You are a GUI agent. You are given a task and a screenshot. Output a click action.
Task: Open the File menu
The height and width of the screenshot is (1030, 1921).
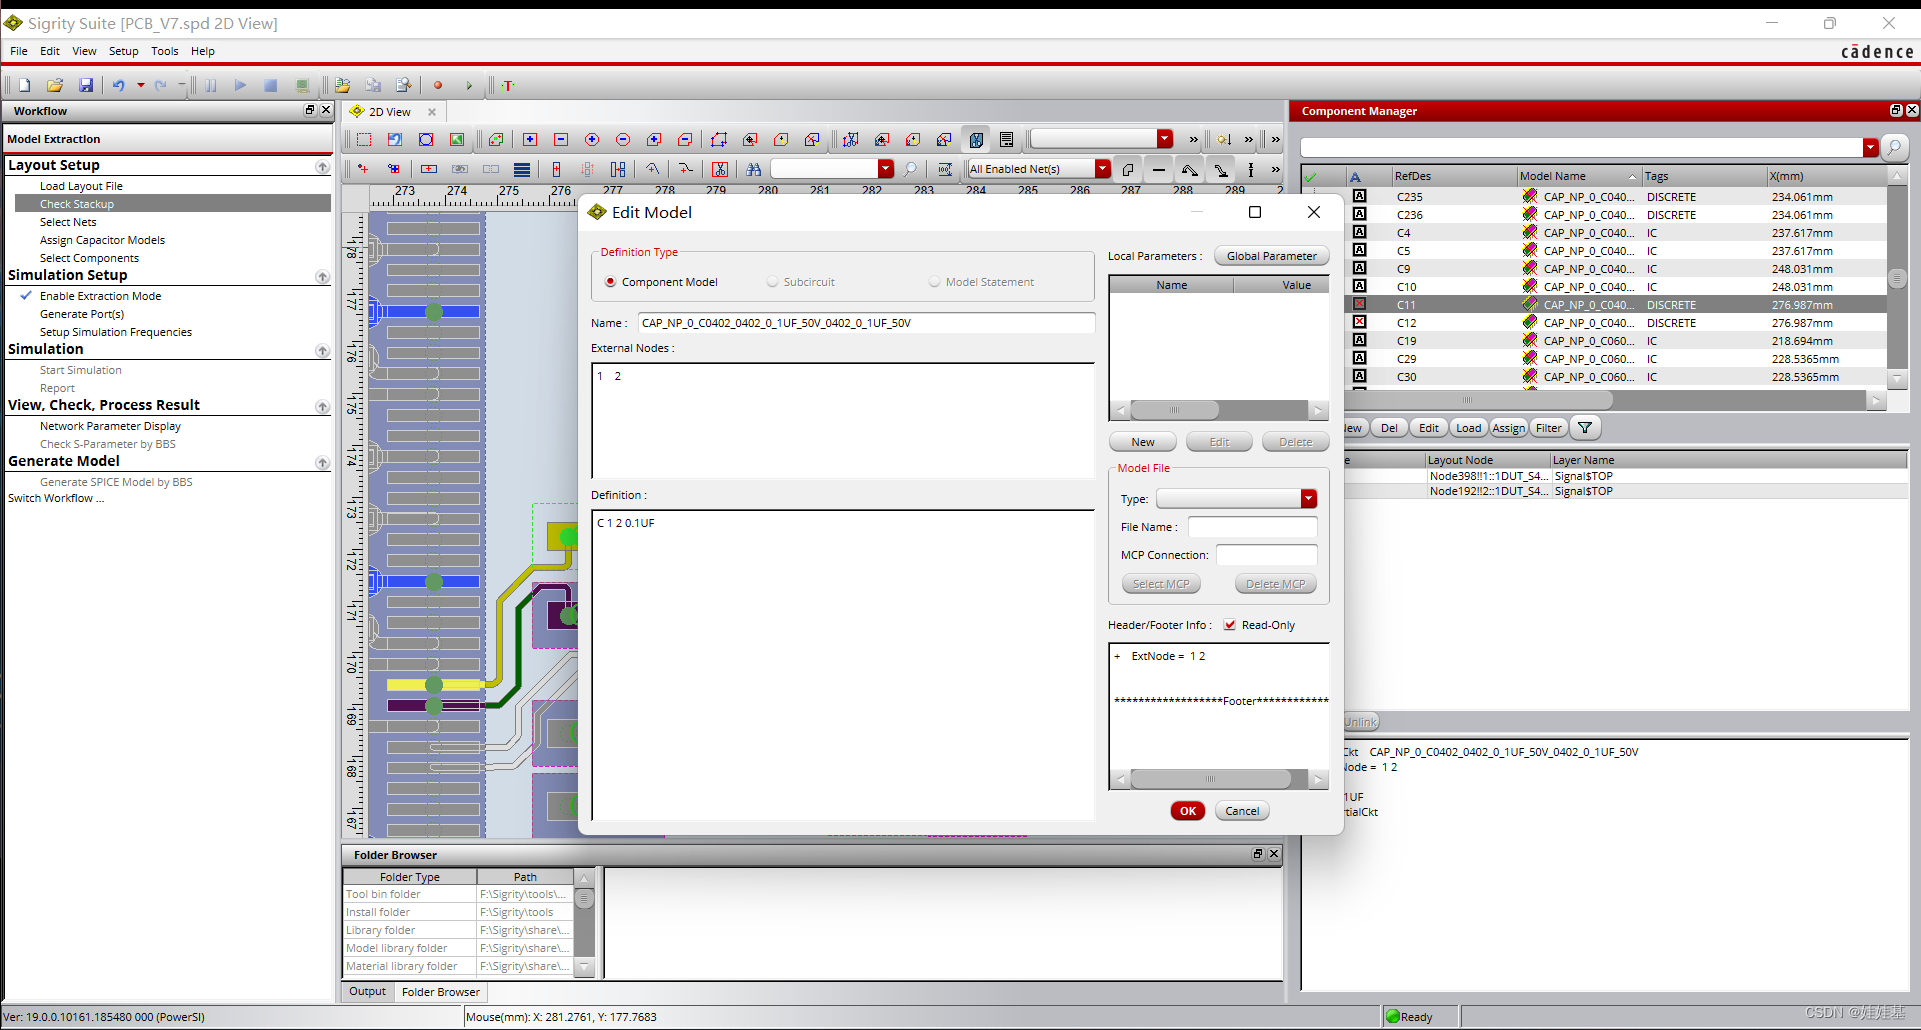coord(19,51)
